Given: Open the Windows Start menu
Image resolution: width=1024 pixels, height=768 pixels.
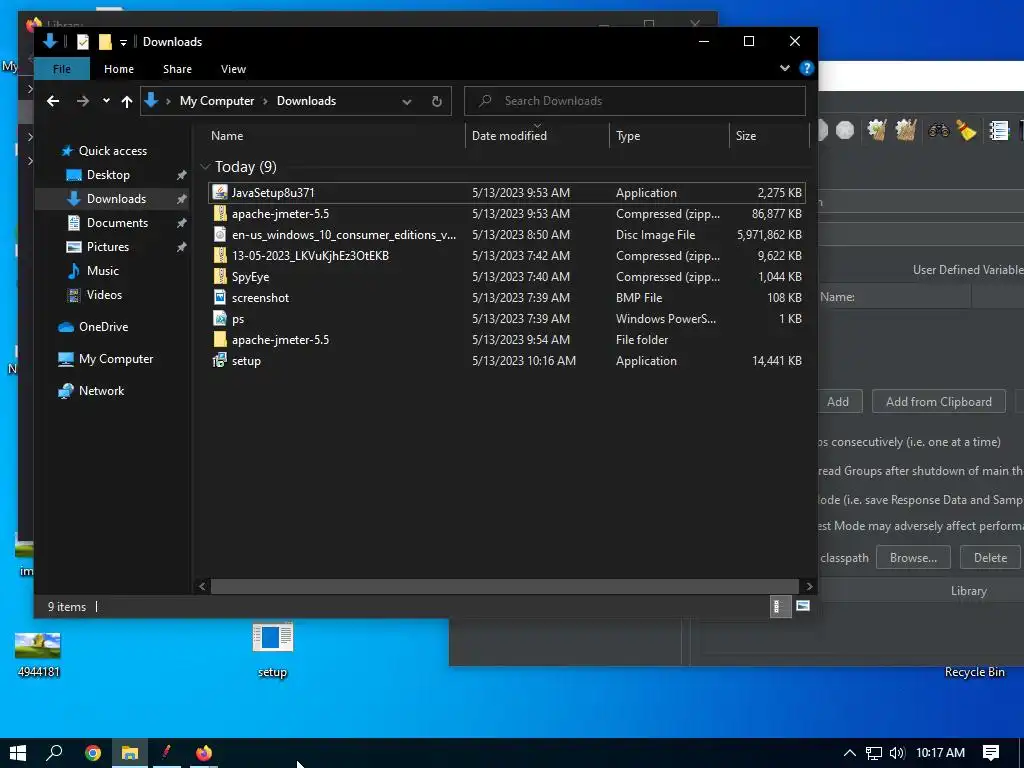Looking at the screenshot, I should (x=18, y=753).
